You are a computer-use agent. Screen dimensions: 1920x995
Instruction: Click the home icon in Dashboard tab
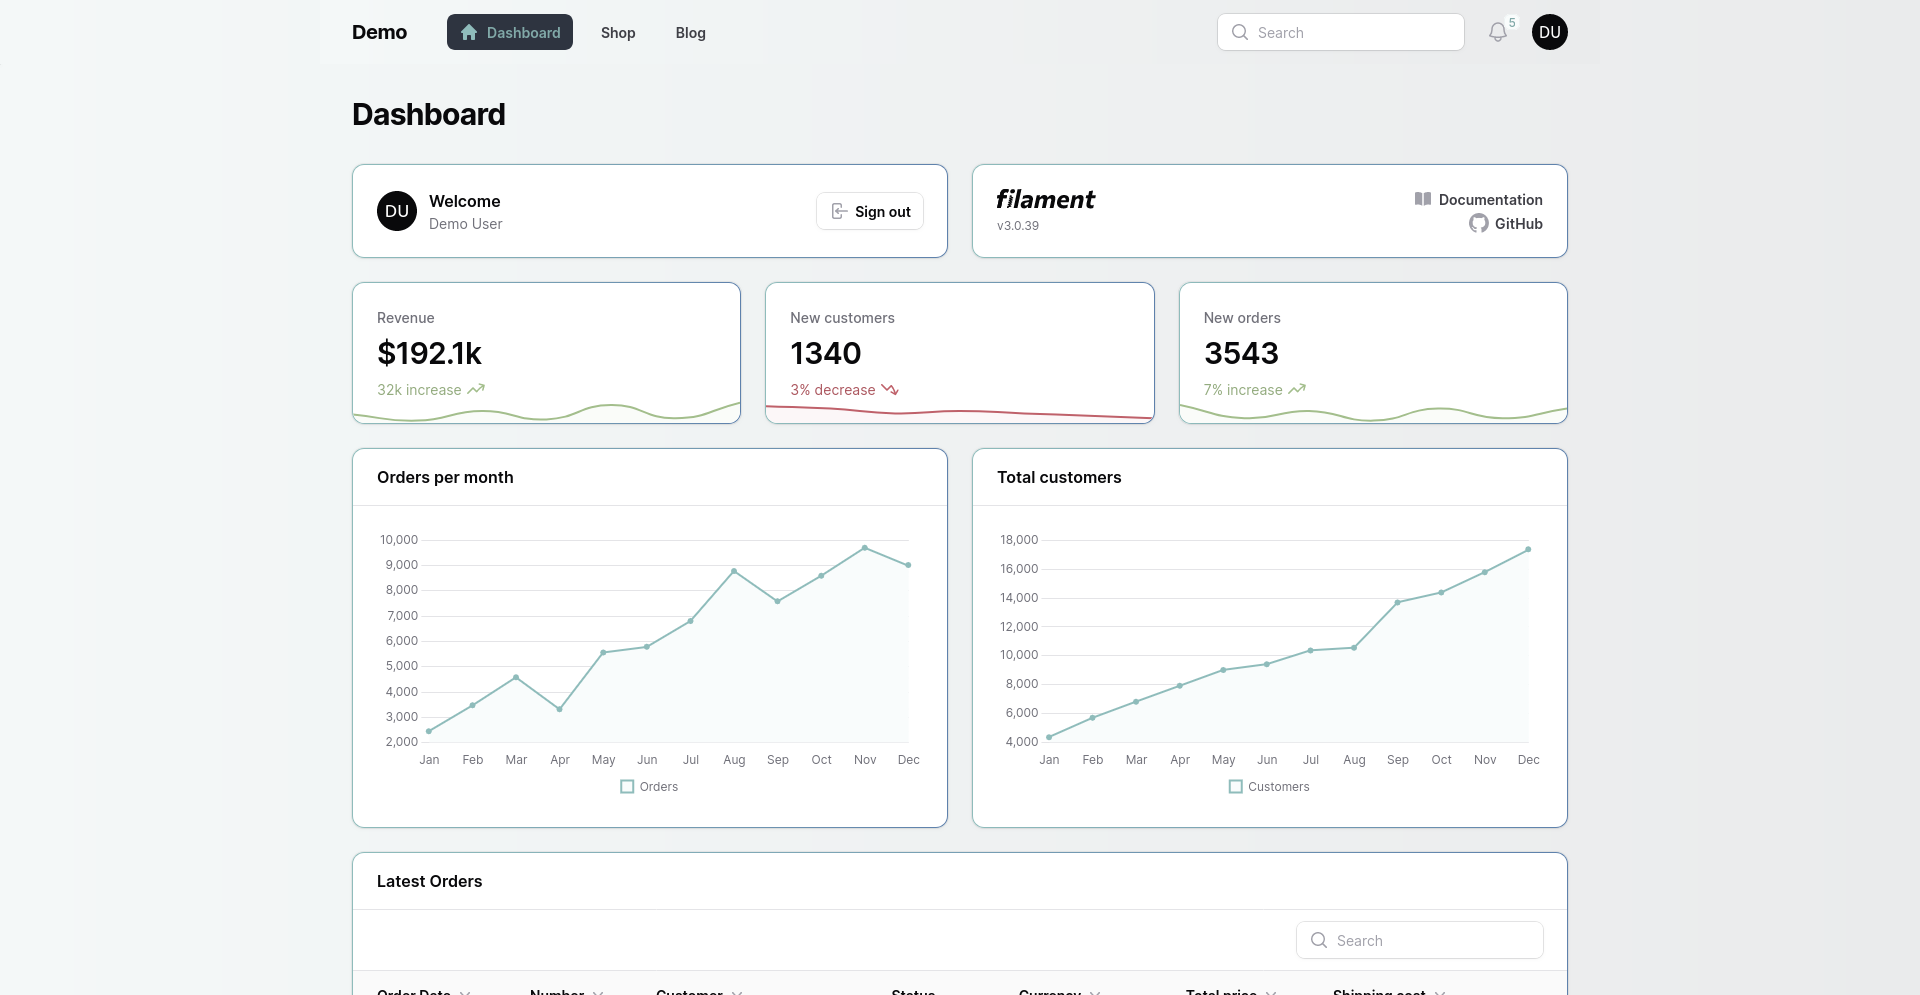(x=469, y=33)
